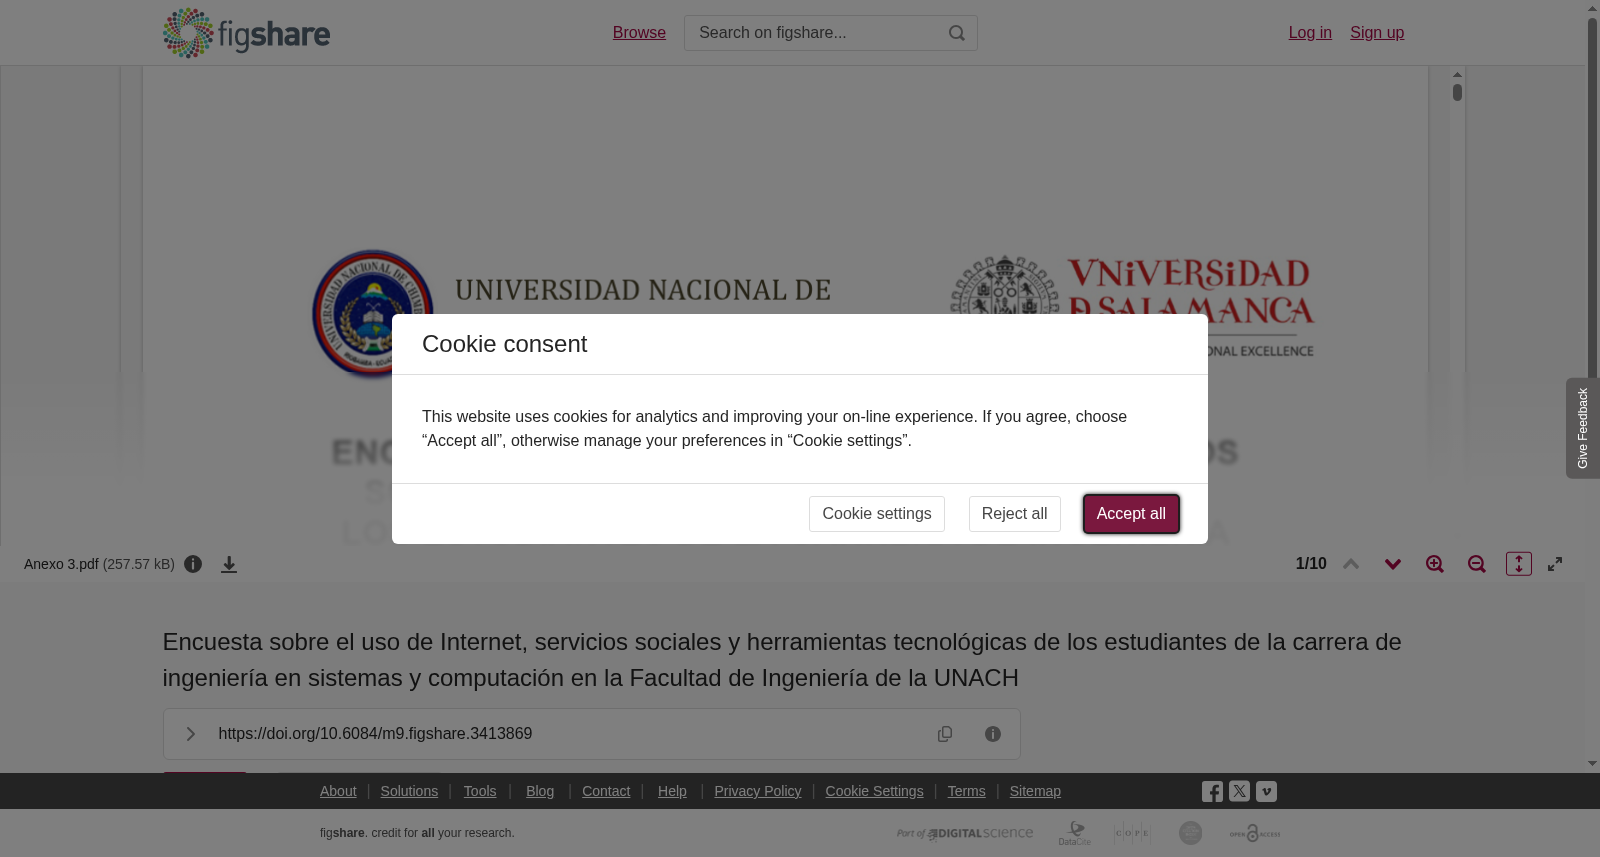Click the Sign up link
This screenshot has width=1600, height=857.
(x=1377, y=33)
